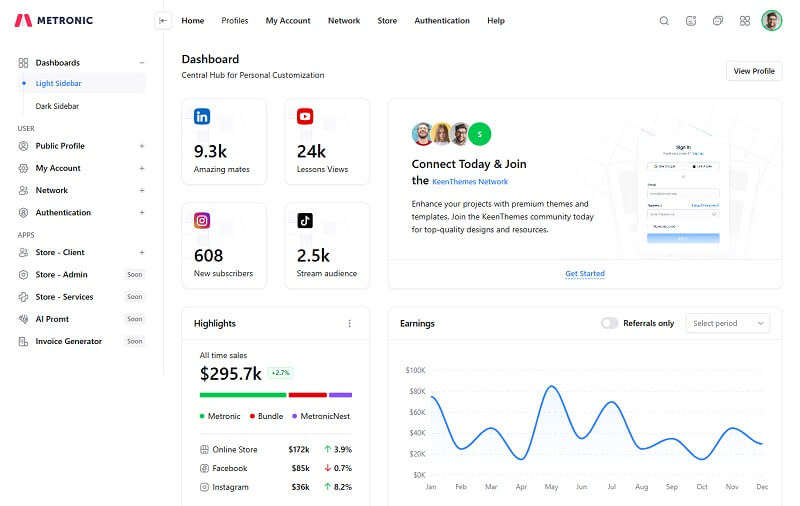Expand Authentication with its plus sign
The height and width of the screenshot is (506, 800).
(142, 213)
